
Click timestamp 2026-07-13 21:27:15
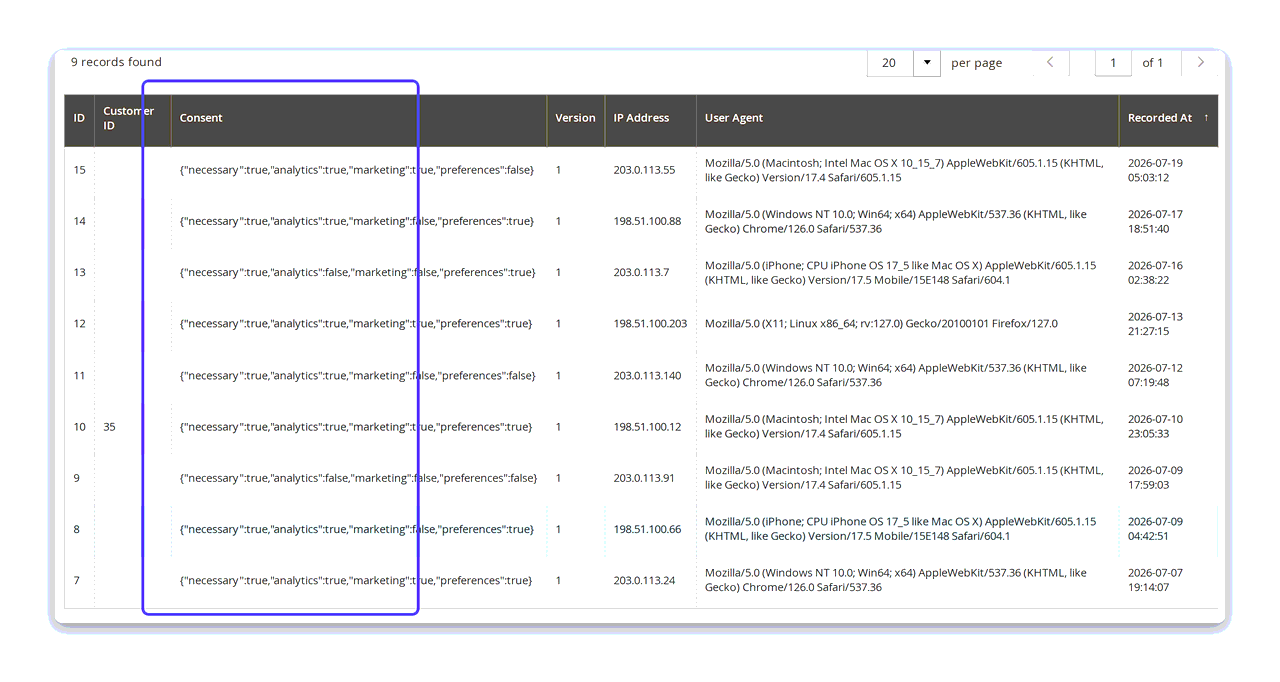coord(1155,324)
